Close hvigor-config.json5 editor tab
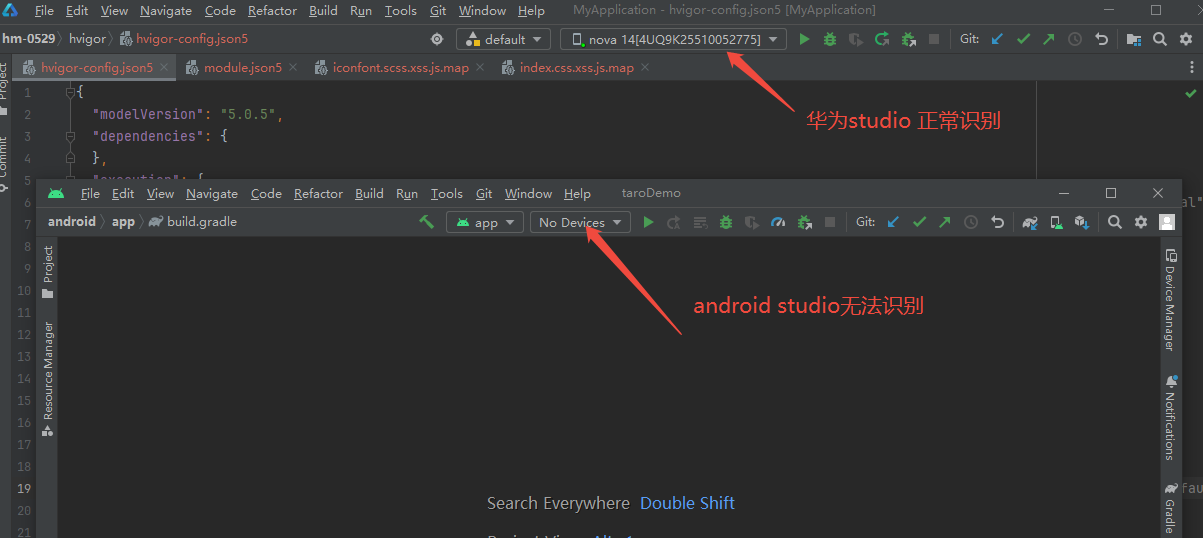The image size is (1203, 538). pos(165,68)
